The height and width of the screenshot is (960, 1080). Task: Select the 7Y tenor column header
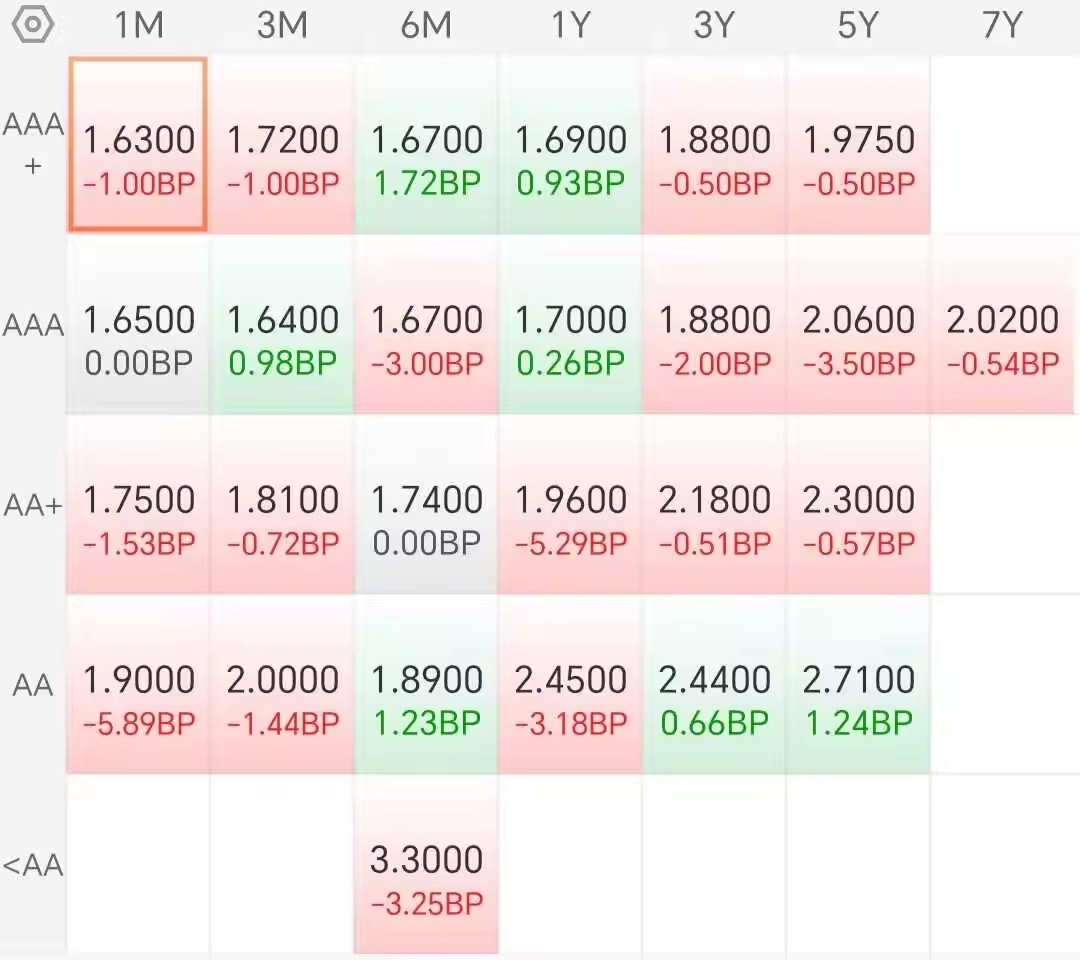pyautogui.click(x=1001, y=26)
